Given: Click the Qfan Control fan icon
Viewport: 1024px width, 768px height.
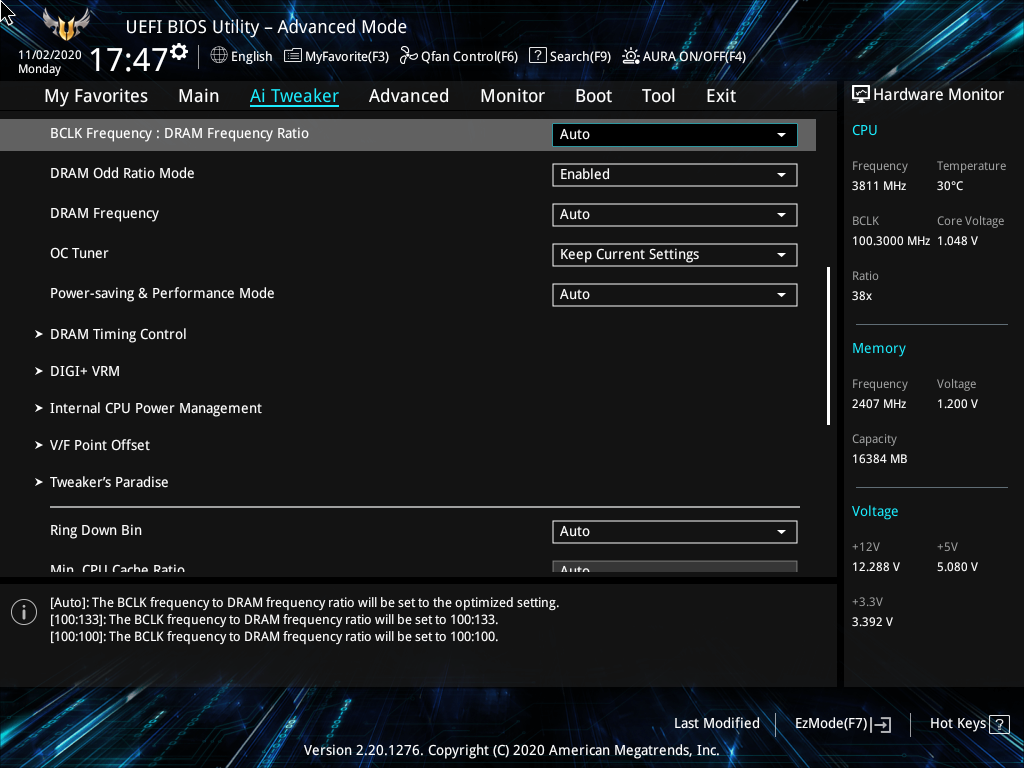Looking at the screenshot, I should click(x=409, y=56).
